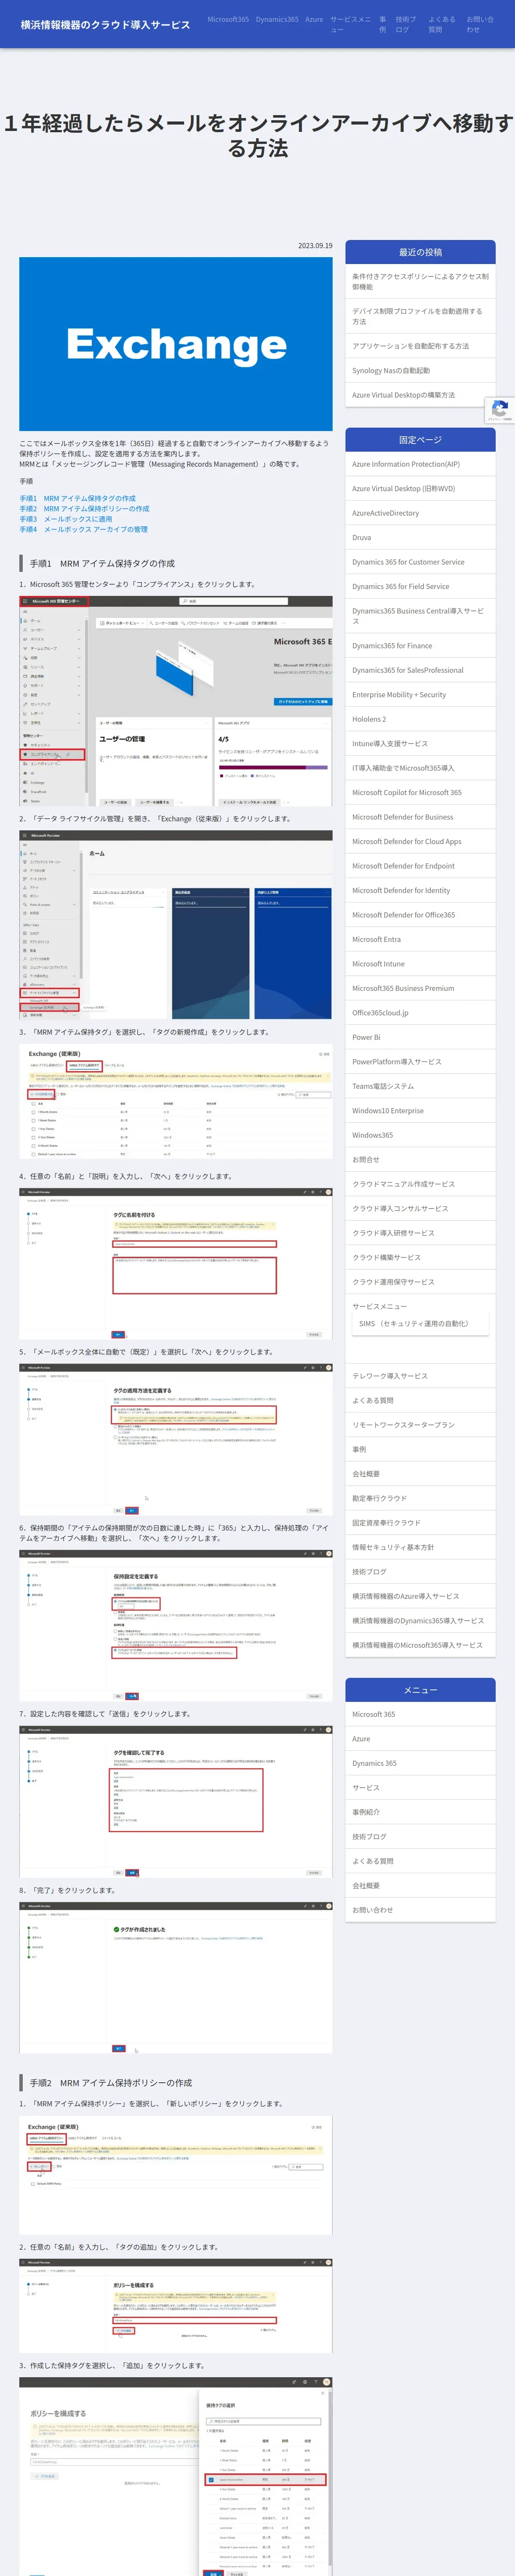Image resolution: width=515 pixels, height=2576 pixels.
Task: Open サービスメニュー in the top navigation bar
Action: pos(351,24)
